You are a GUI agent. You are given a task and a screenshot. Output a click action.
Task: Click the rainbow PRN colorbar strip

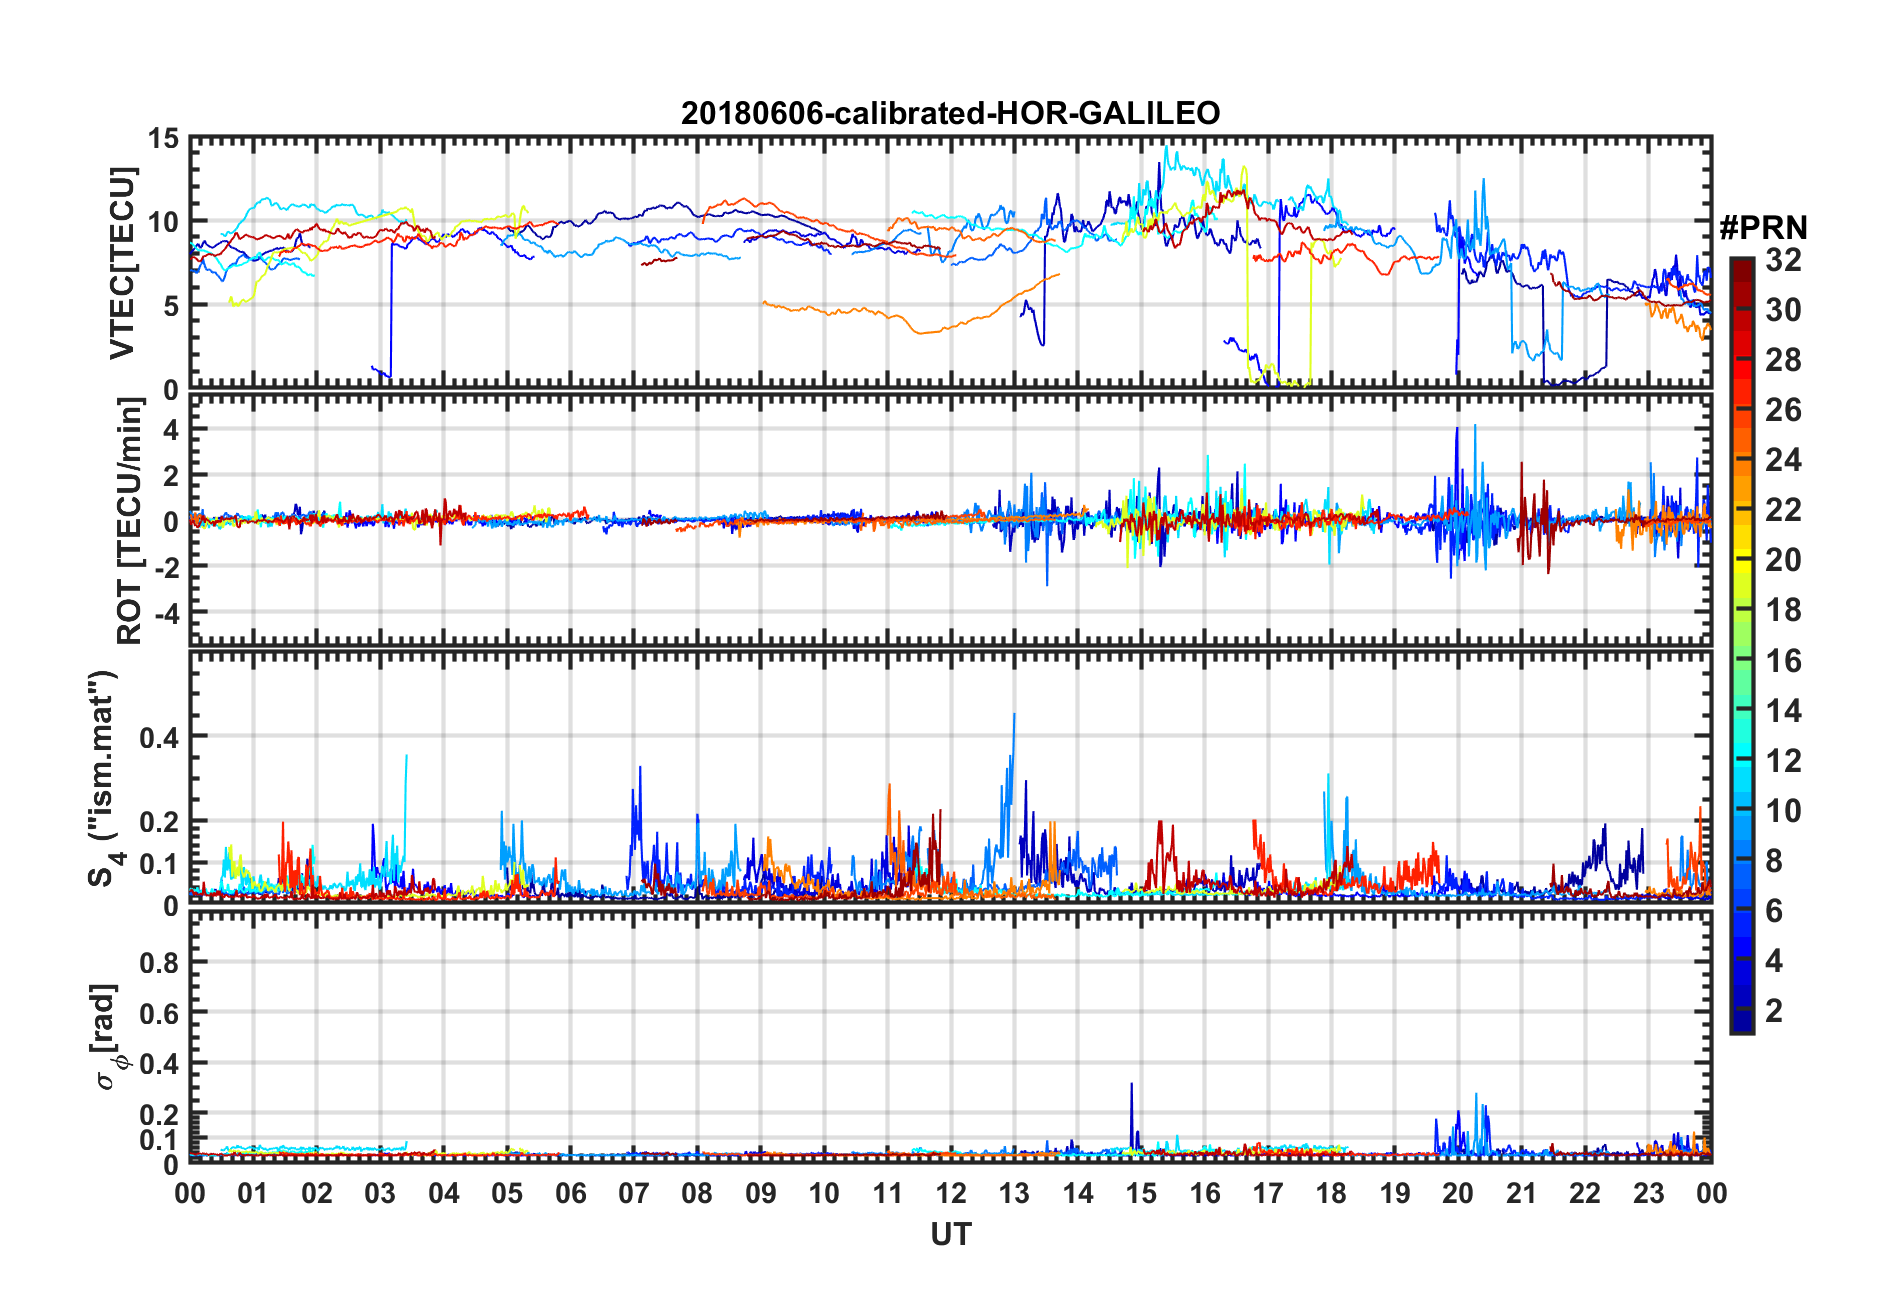(1742, 646)
